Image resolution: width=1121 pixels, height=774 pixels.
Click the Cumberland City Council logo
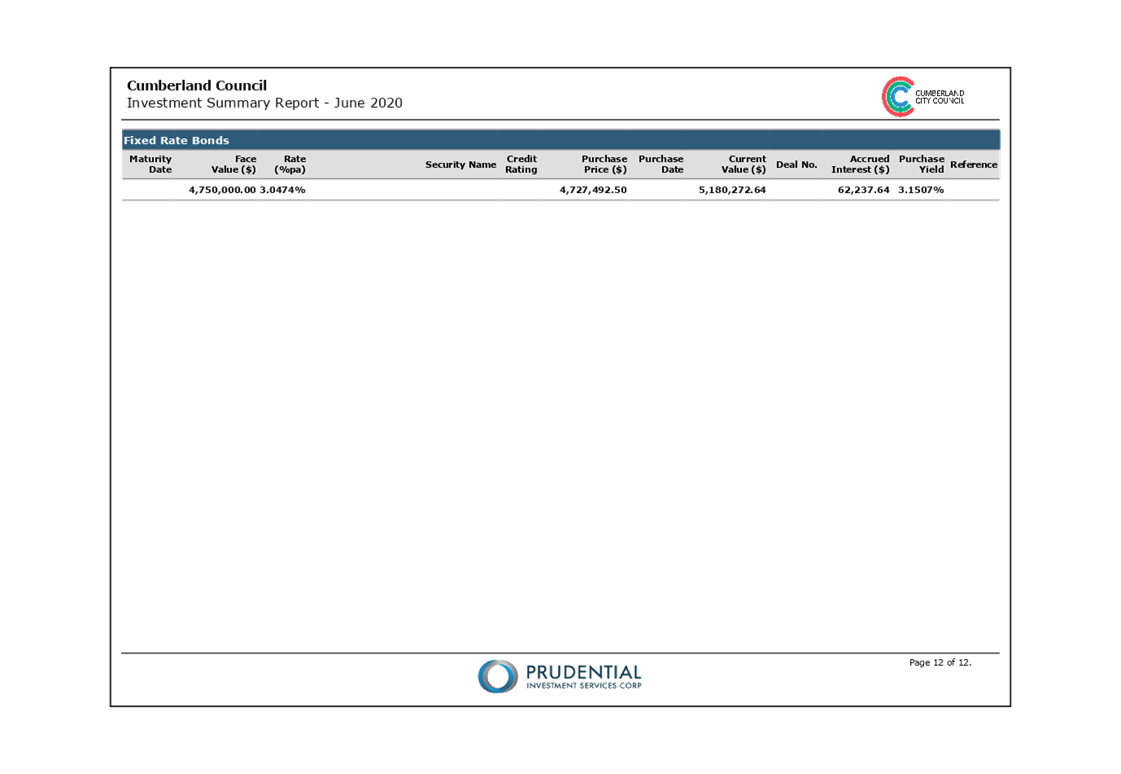[923, 96]
